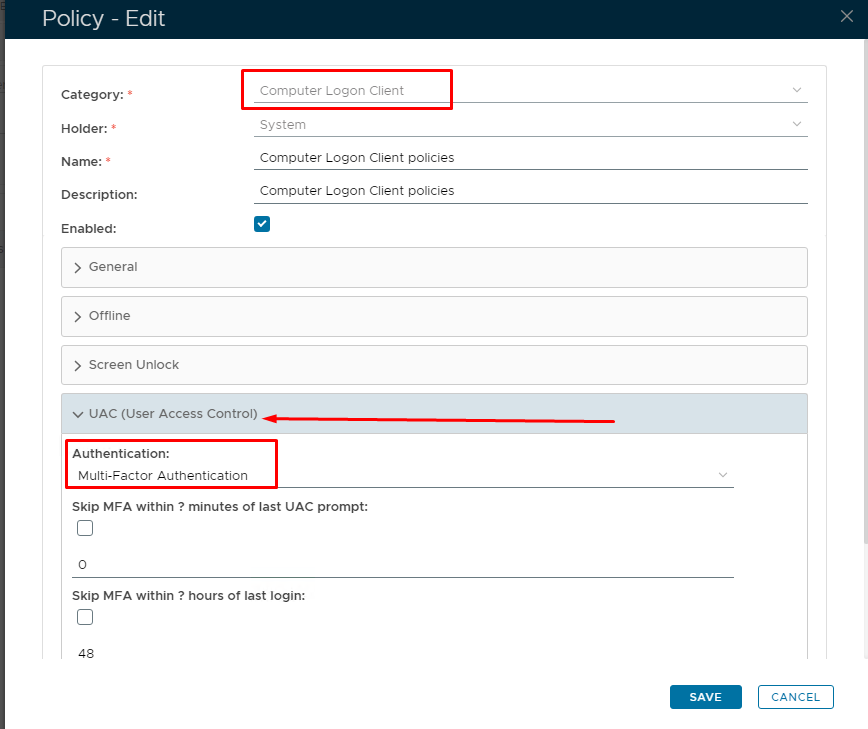Collapse the UAC section chevron
The width and height of the screenshot is (868, 729).
coord(78,414)
